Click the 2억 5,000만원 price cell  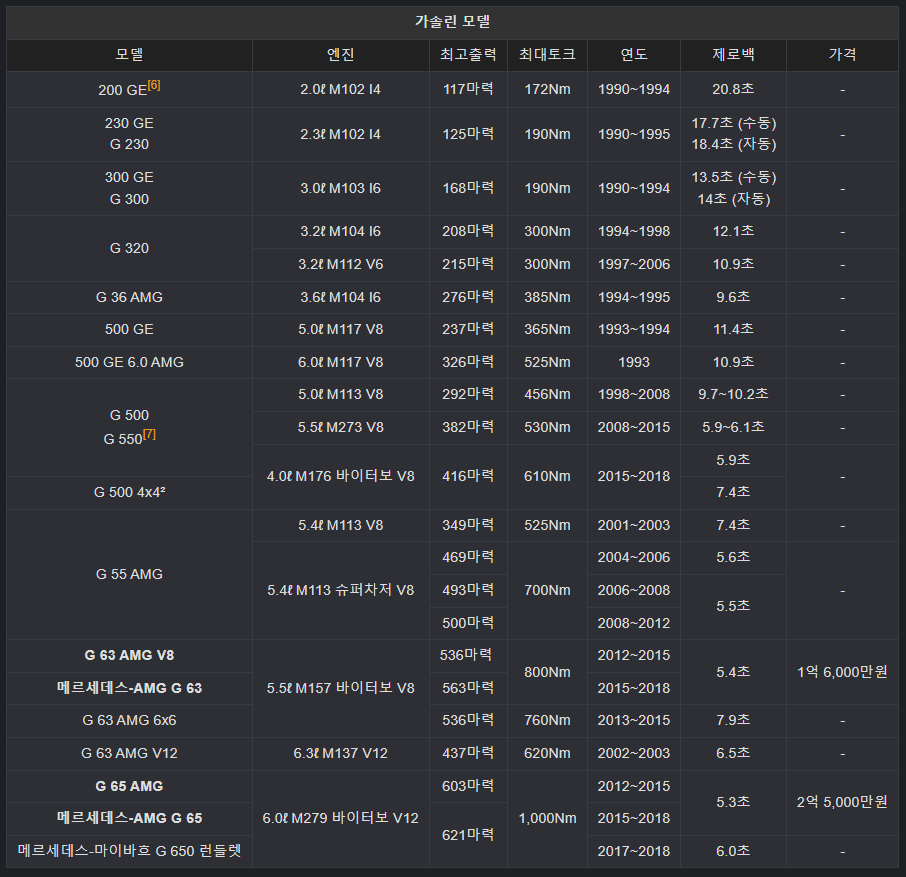(842, 802)
